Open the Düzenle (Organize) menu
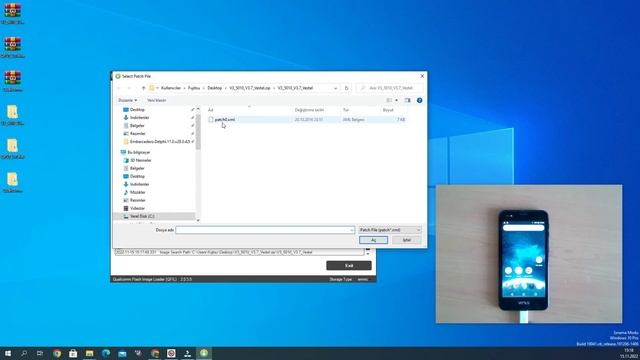This screenshot has width=640, height=360. point(128,100)
